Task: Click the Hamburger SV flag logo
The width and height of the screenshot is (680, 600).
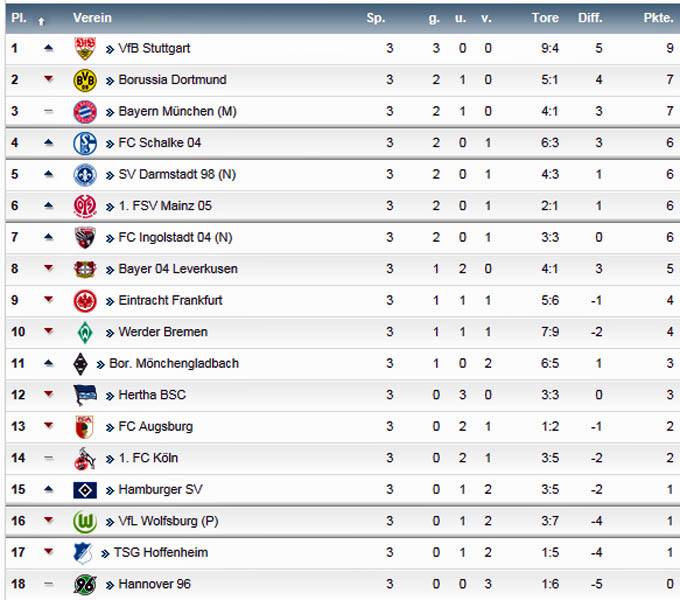Action: pyautogui.click(x=85, y=490)
